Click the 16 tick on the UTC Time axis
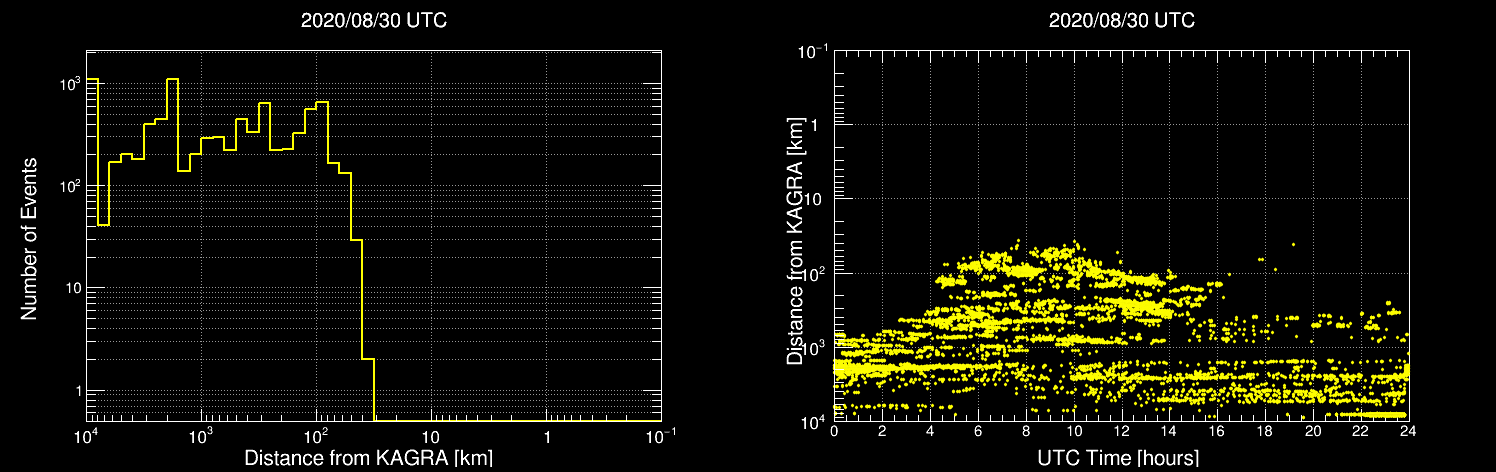 [1217, 430]
